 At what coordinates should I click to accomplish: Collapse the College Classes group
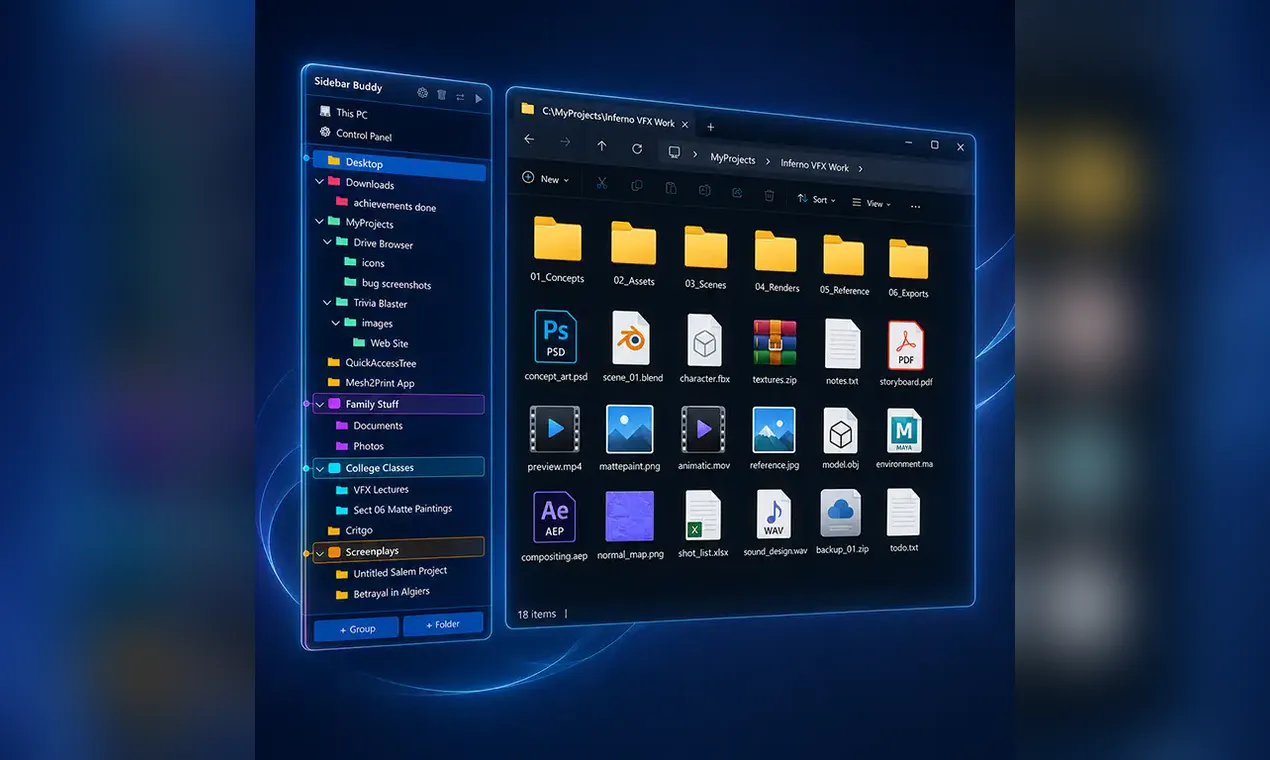click(x=320, y=467)
